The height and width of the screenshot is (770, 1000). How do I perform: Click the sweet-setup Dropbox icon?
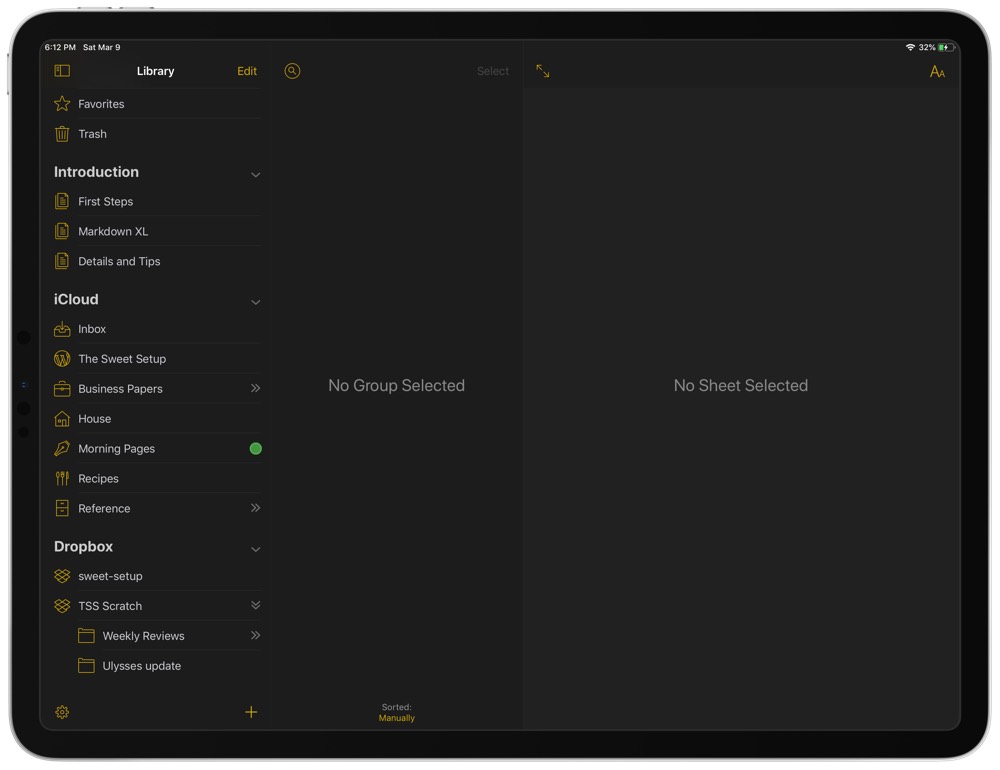(x=62, y=576)
